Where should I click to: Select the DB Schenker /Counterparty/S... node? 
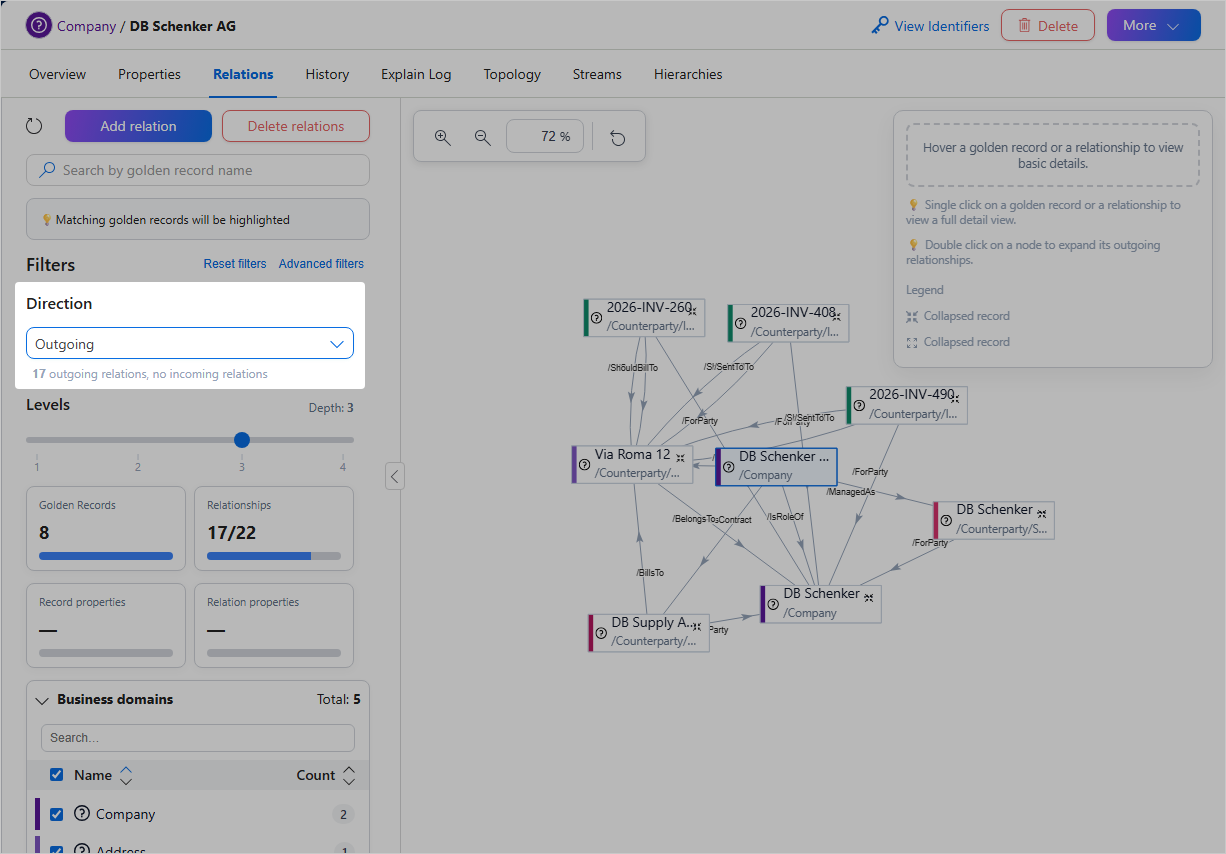tap(993, 520)
